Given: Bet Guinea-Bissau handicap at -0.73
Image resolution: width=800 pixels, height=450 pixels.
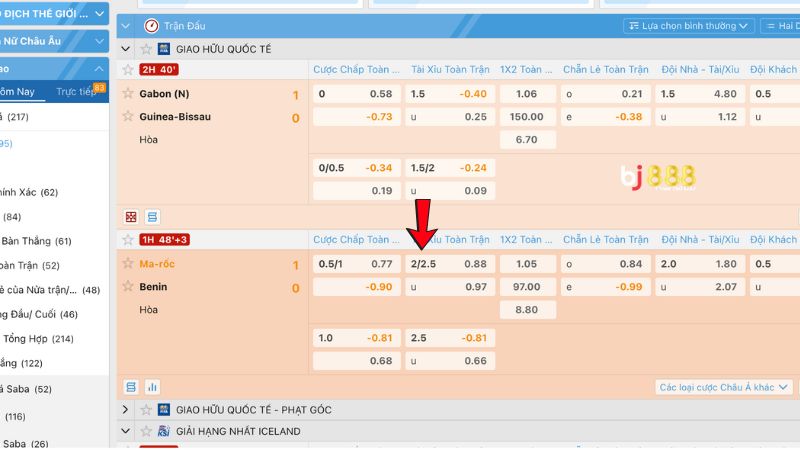Looking at the screenshot, I should click(x=357, y=117).
